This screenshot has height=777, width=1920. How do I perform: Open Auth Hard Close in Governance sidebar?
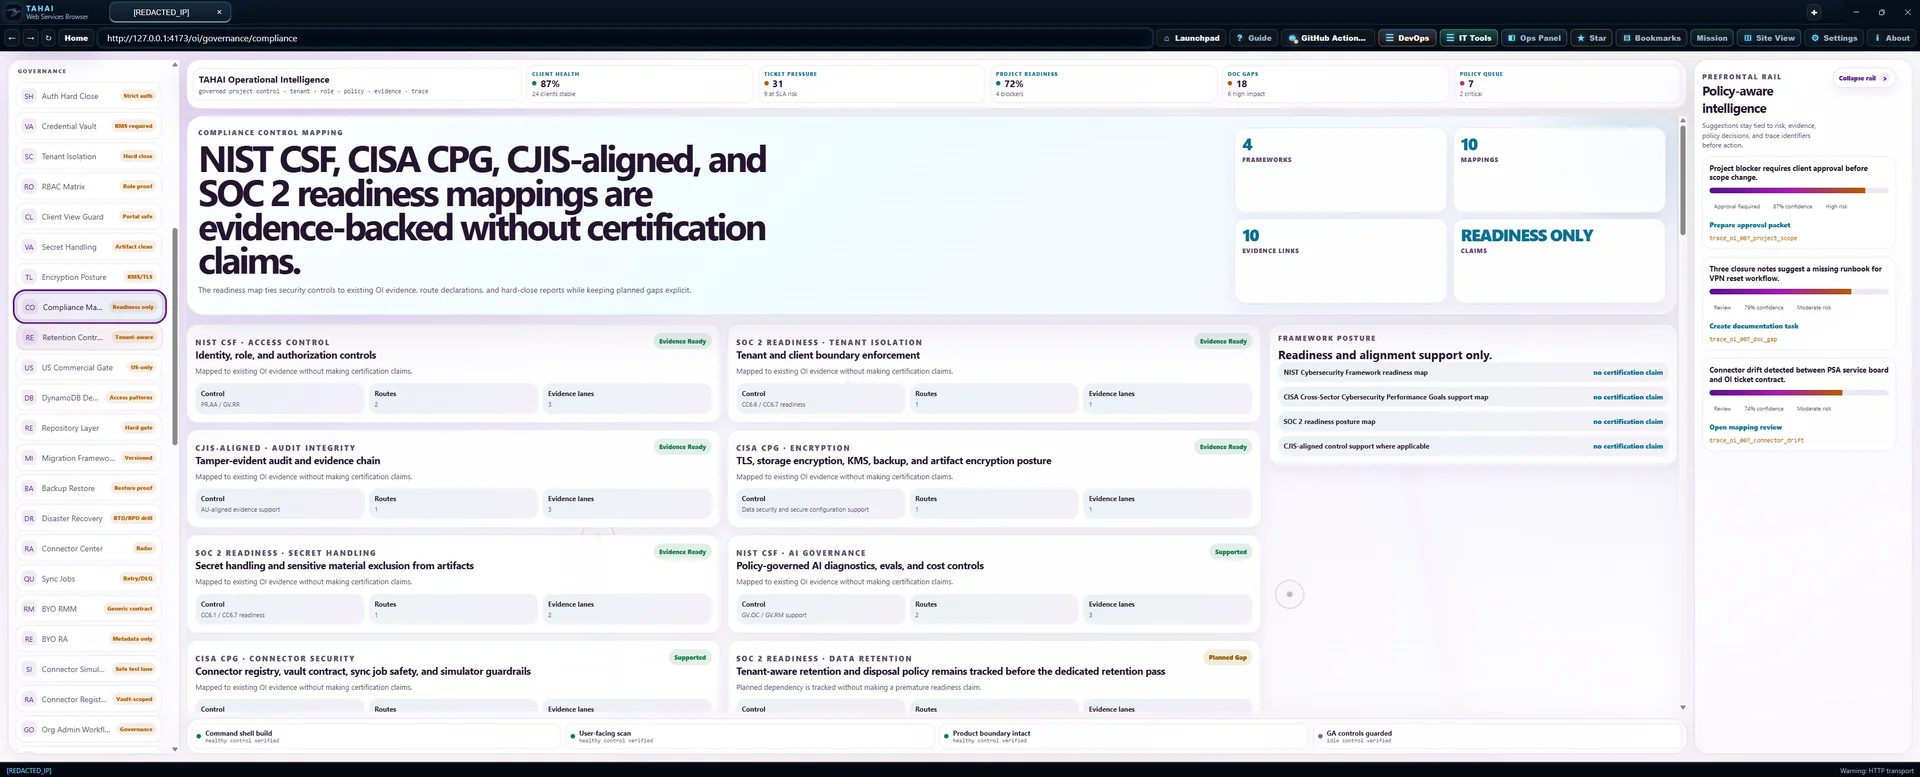coord(89,96)
